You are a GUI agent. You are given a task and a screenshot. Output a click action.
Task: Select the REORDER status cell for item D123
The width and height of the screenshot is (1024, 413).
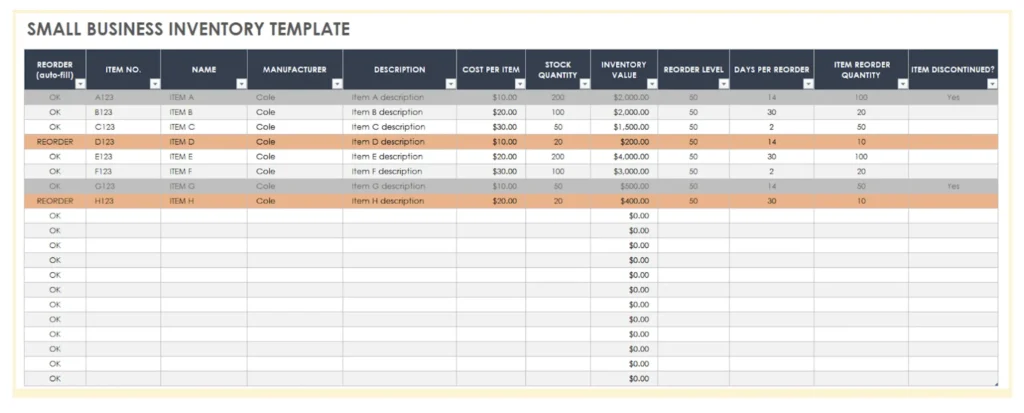click(55, 142)
